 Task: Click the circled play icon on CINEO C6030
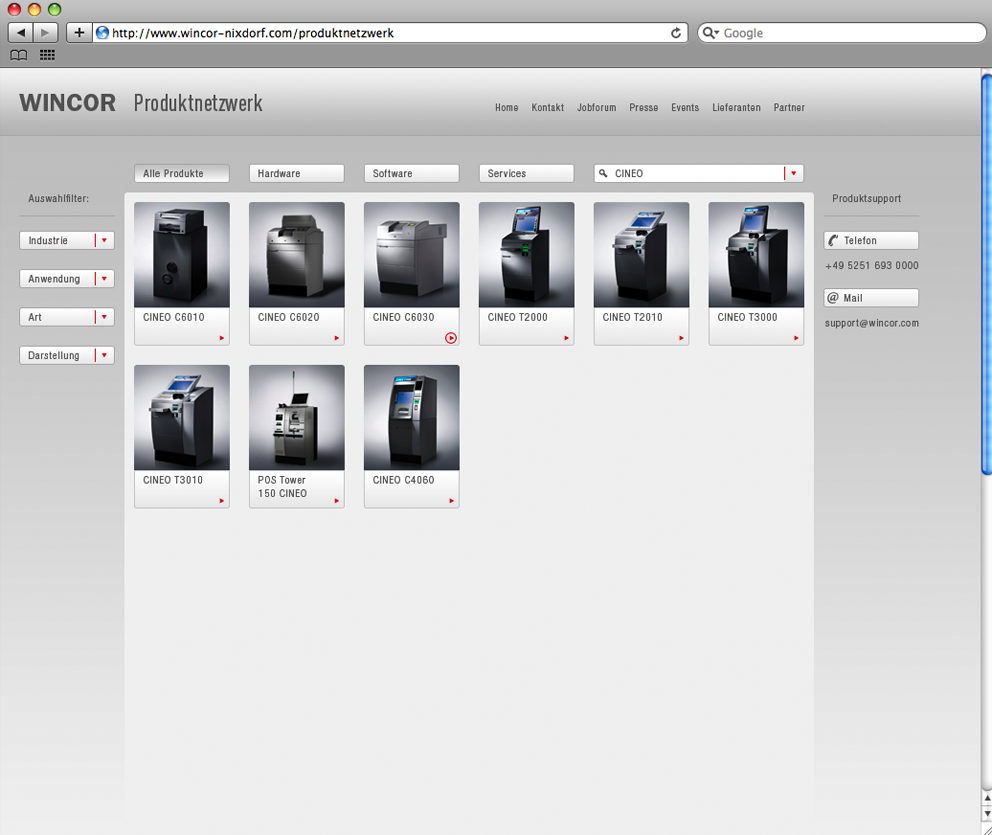pyautogui.click(x=450, y=338)
